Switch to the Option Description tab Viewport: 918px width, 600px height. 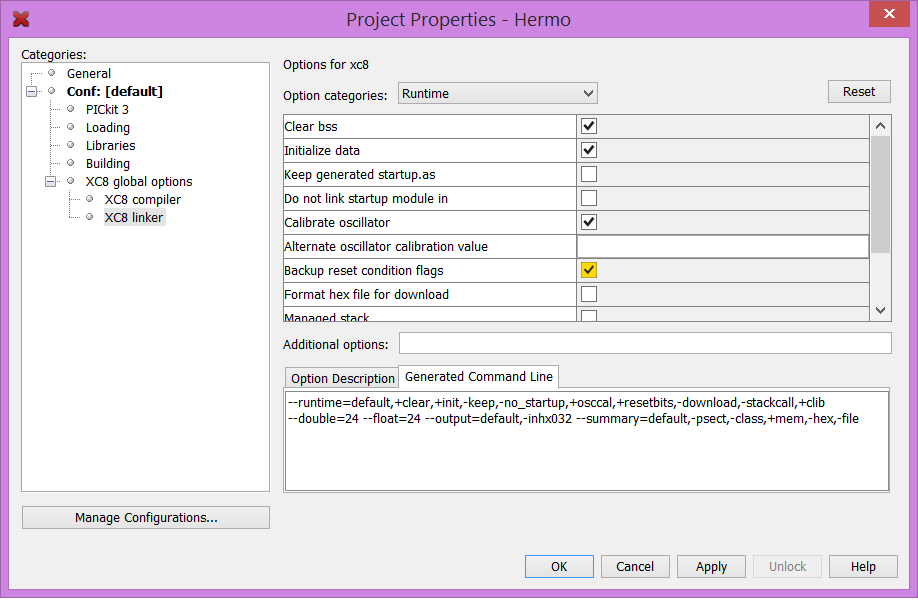[342, 379]
